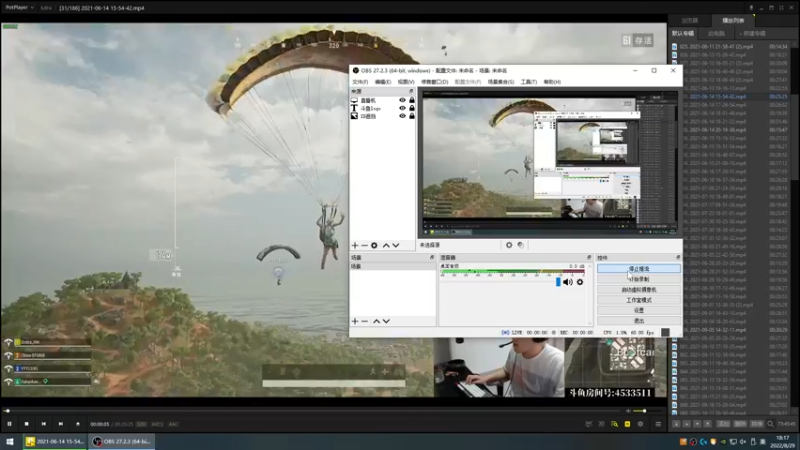The height and width of the screenshot is (450, 800).
Task: Select playlist file 2021-06-14 15-54-42.mp4
Action: pyautogui.click(x=730, y=96)
